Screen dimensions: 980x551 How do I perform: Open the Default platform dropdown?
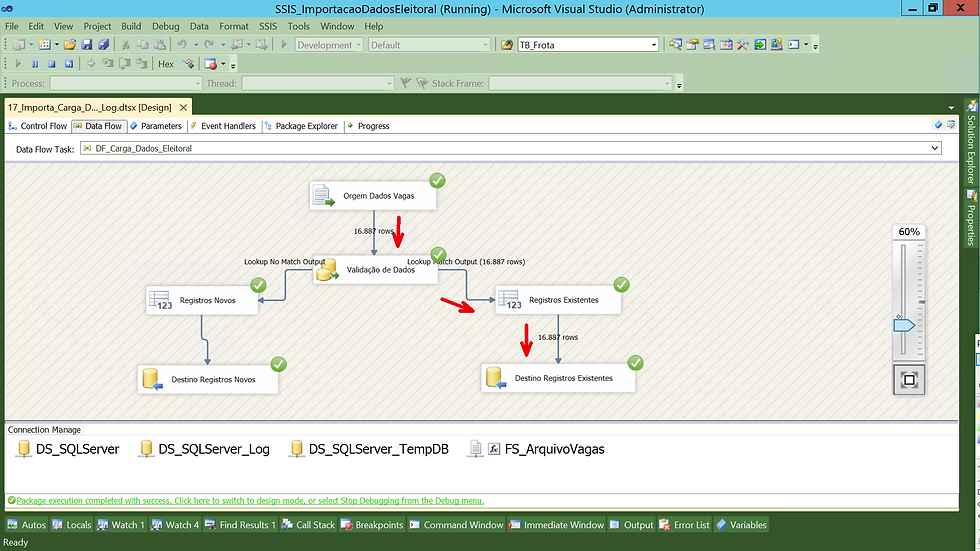[485, 45]
